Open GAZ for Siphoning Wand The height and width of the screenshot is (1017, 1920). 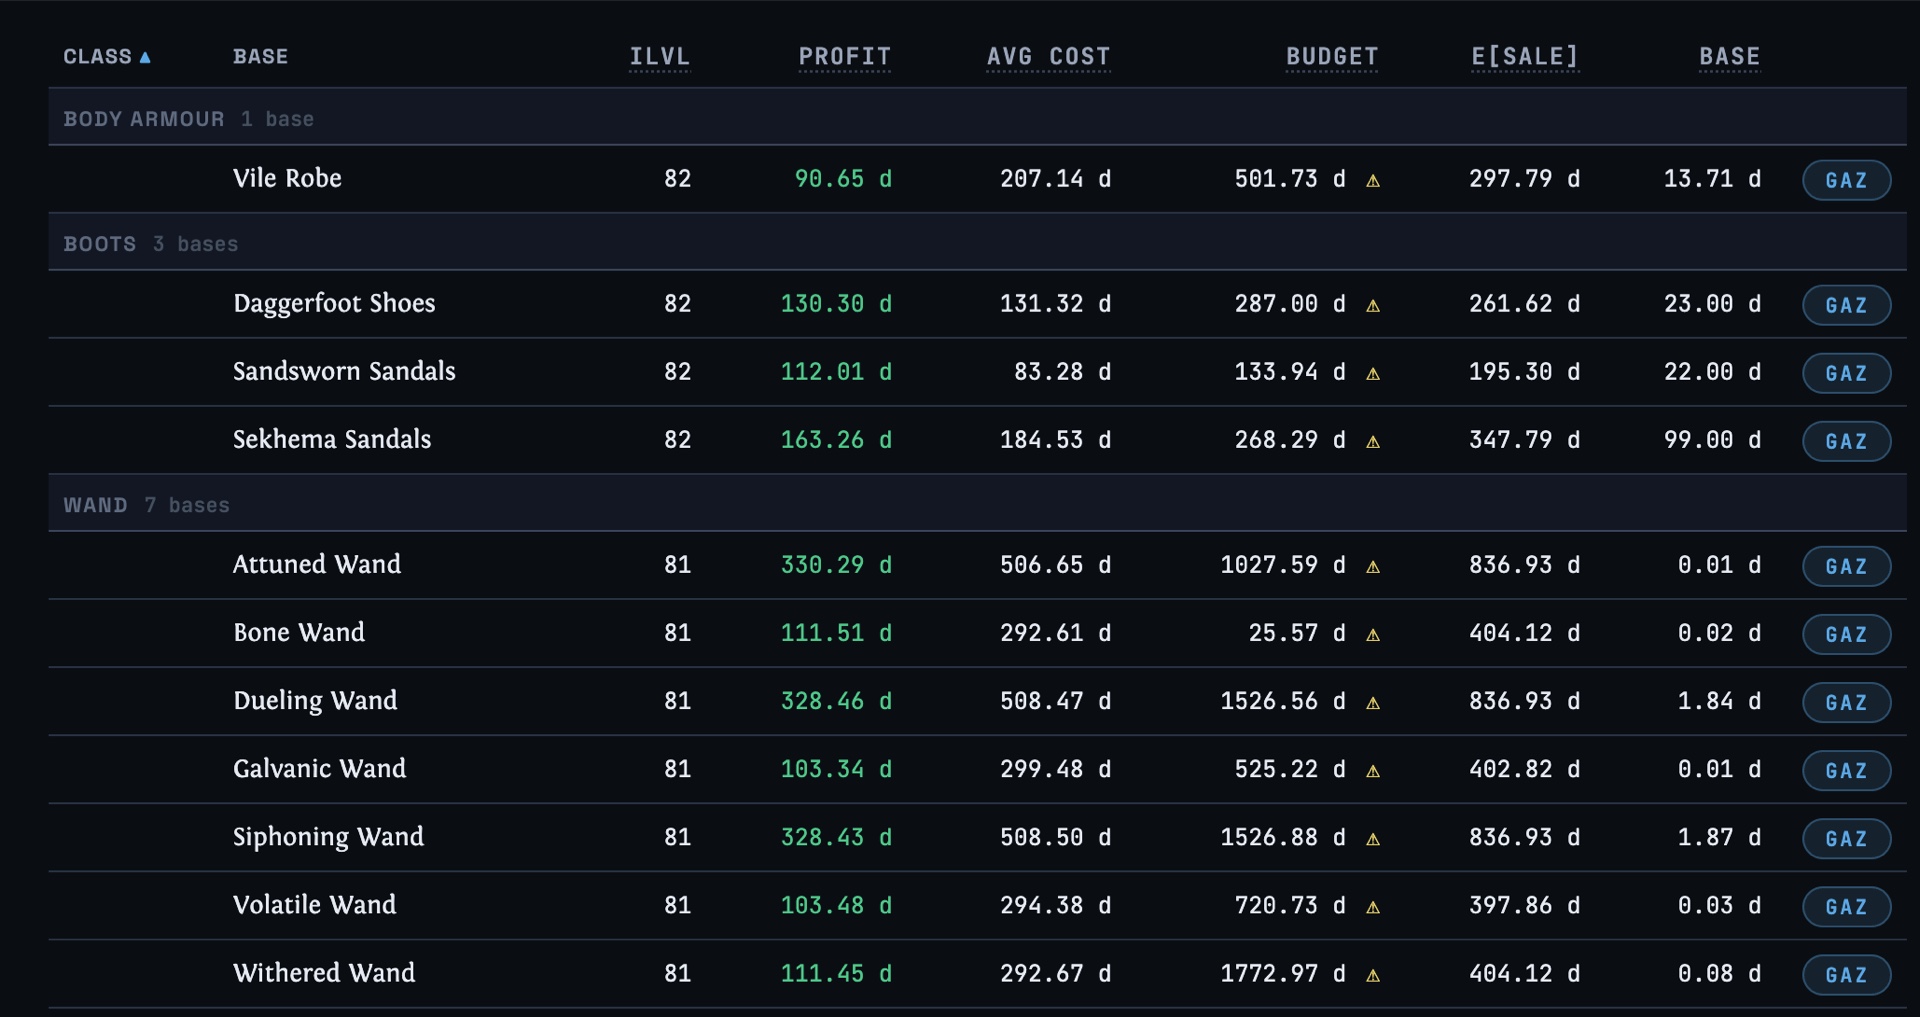coord(1846,838)
